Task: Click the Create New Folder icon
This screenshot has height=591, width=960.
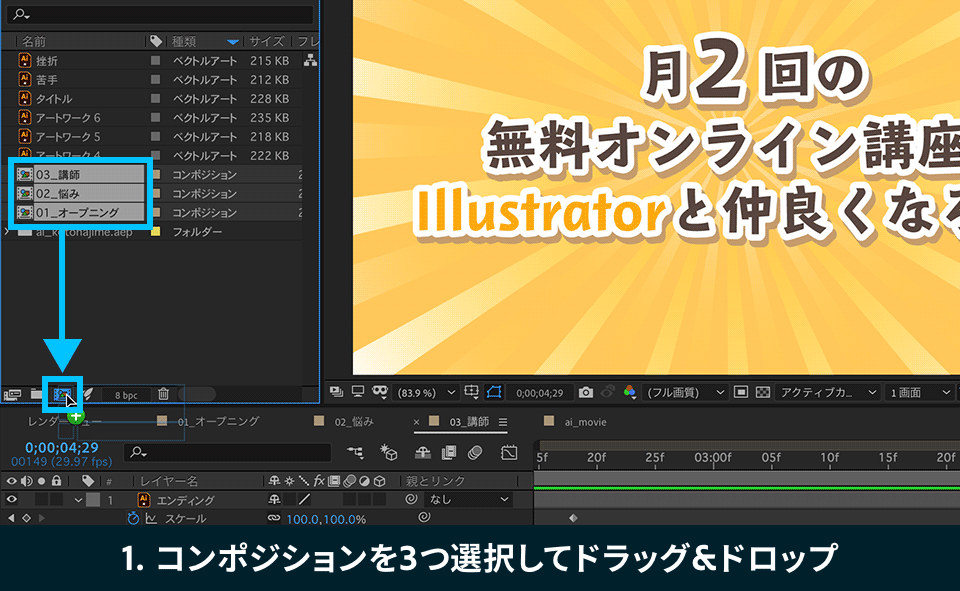Action: pyautogui.click(x=36, y=395)
